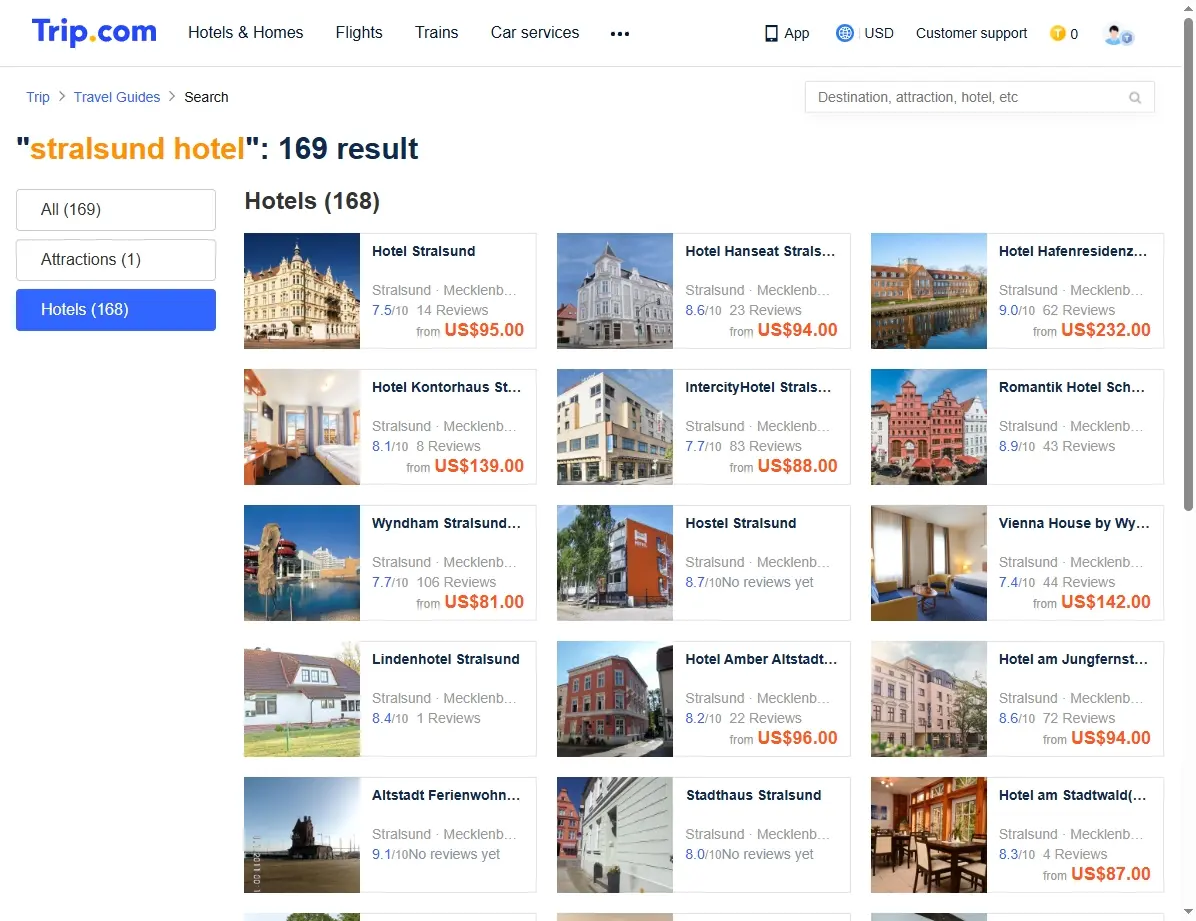Click Hotel am Jungfernstieg title

click(1073, 659)
